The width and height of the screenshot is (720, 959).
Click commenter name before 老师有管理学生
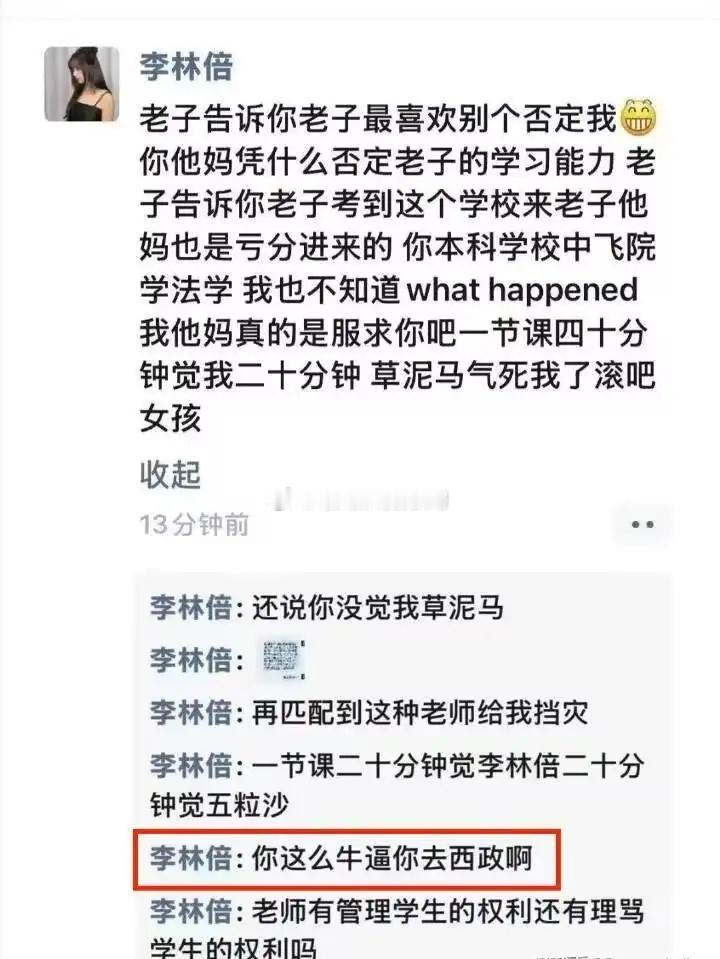191,911
